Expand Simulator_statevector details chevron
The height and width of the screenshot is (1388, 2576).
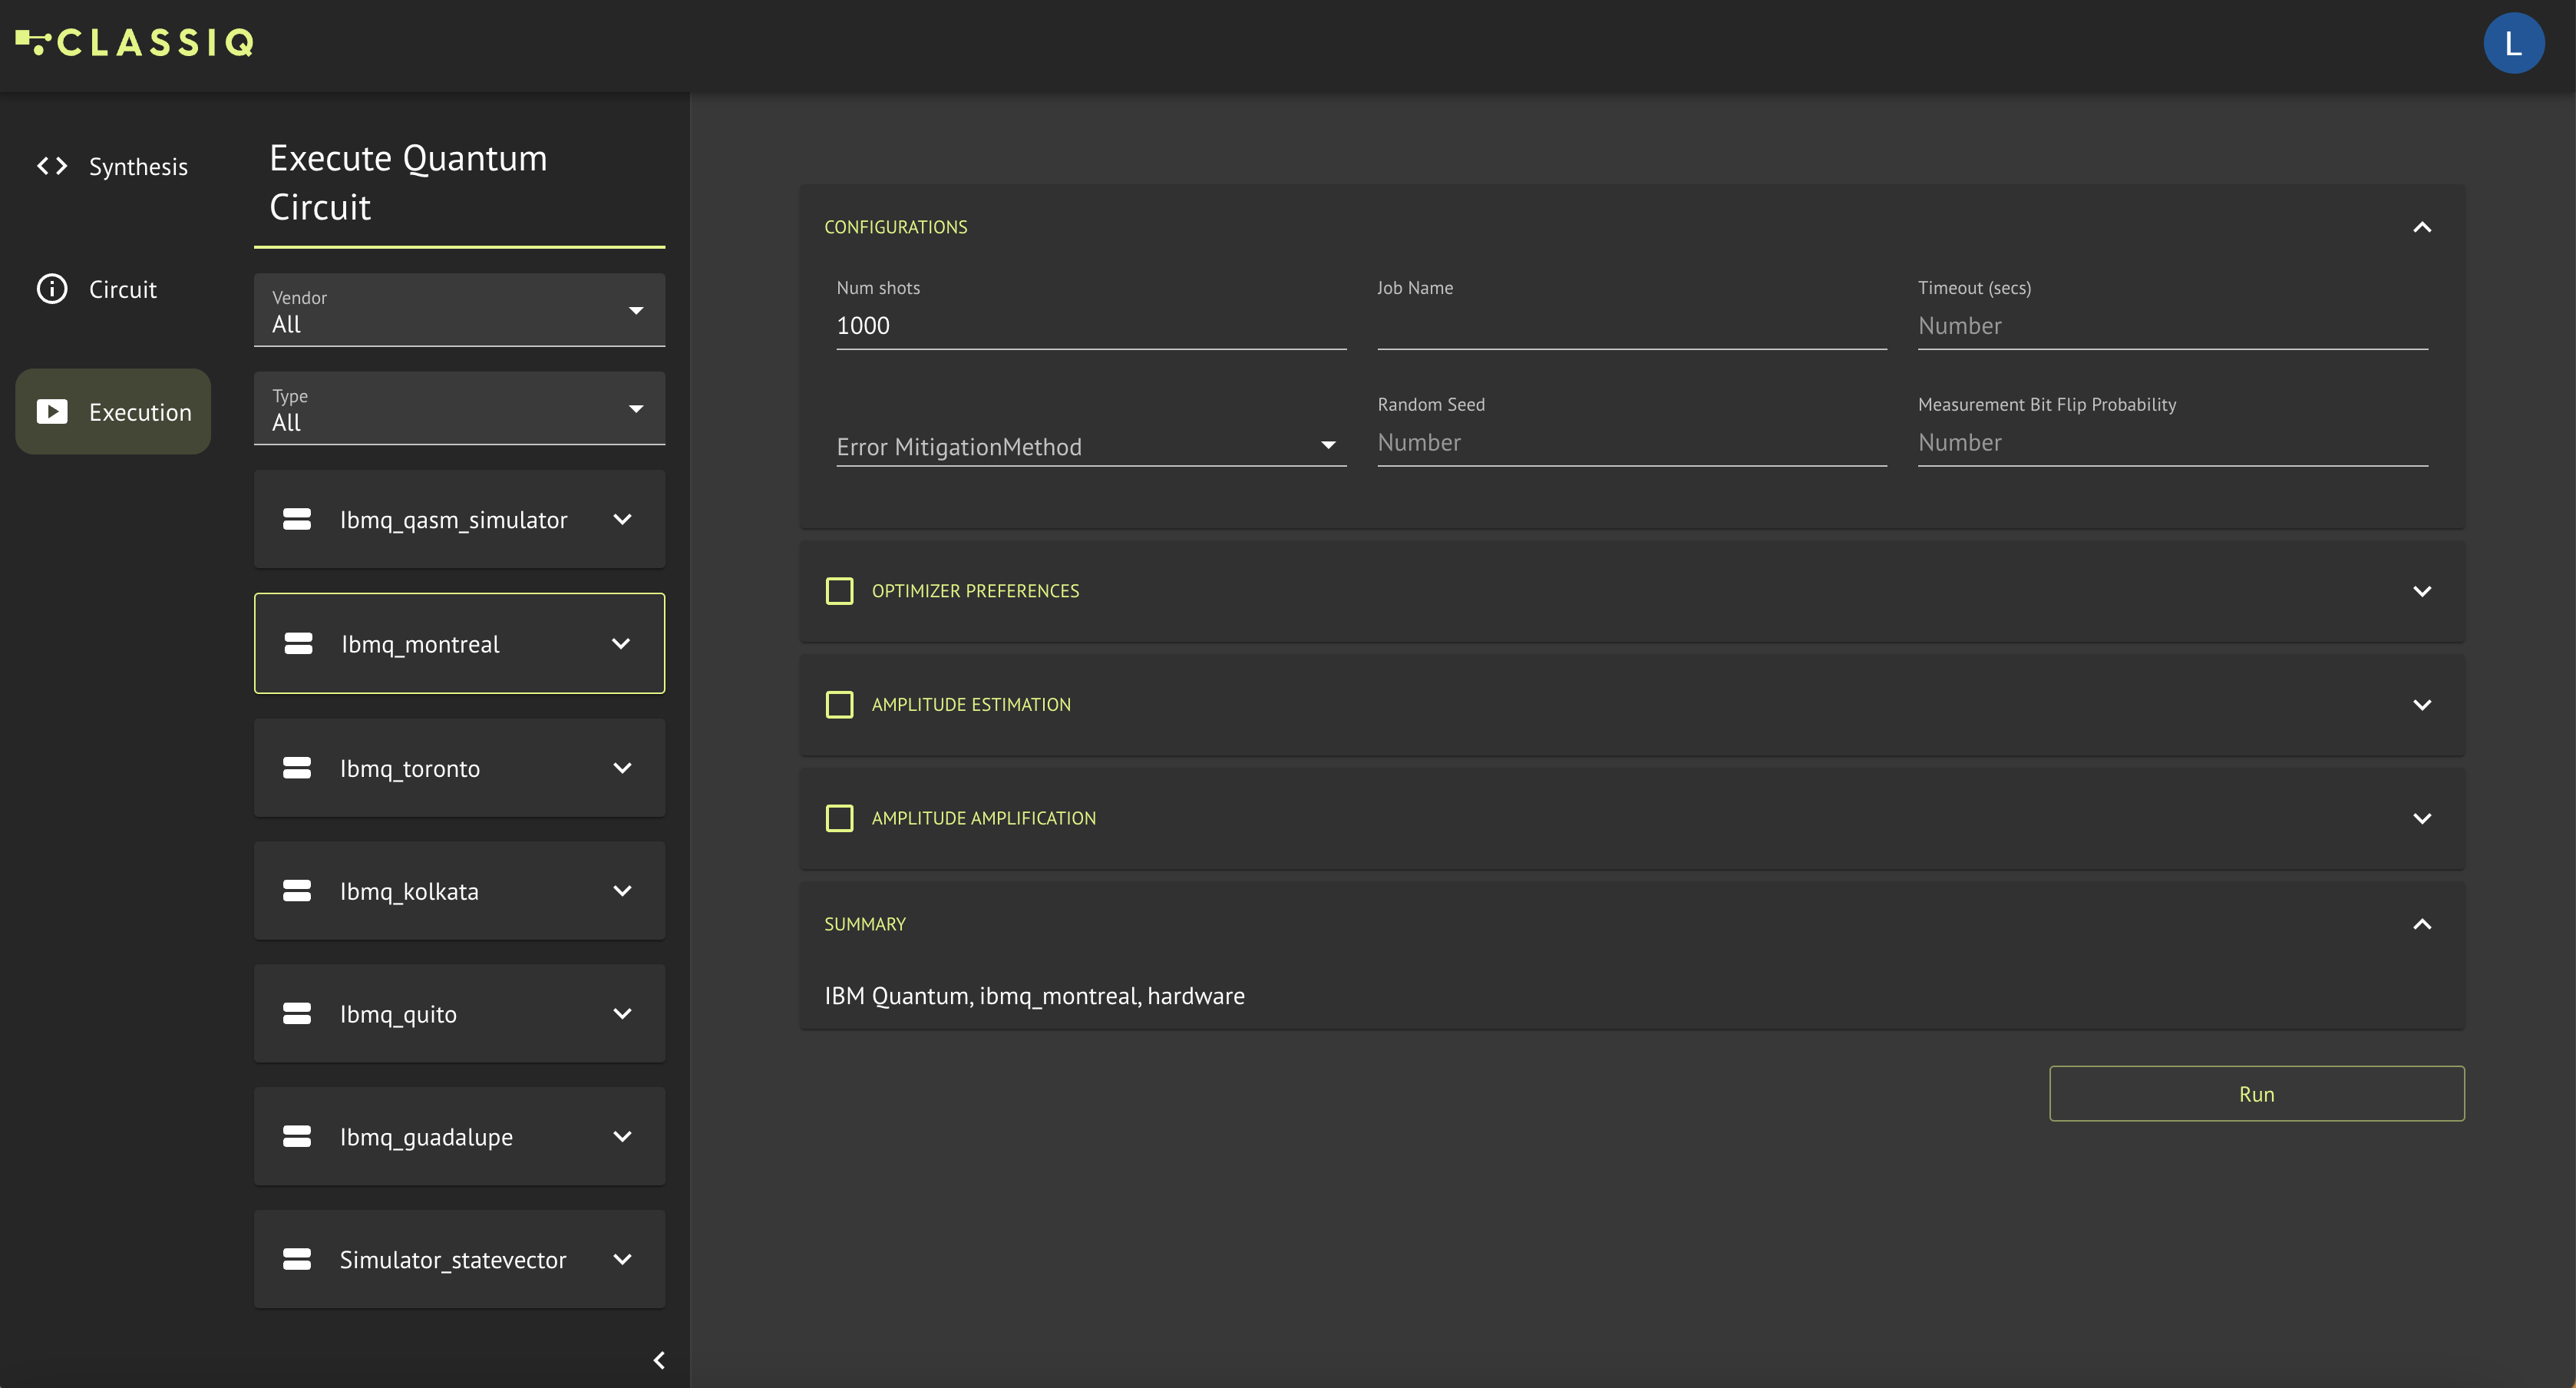tap(622, 1259)
